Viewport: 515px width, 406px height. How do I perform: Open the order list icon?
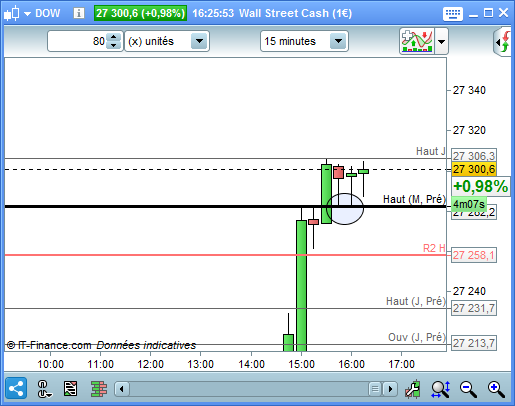tap(70, 389)
